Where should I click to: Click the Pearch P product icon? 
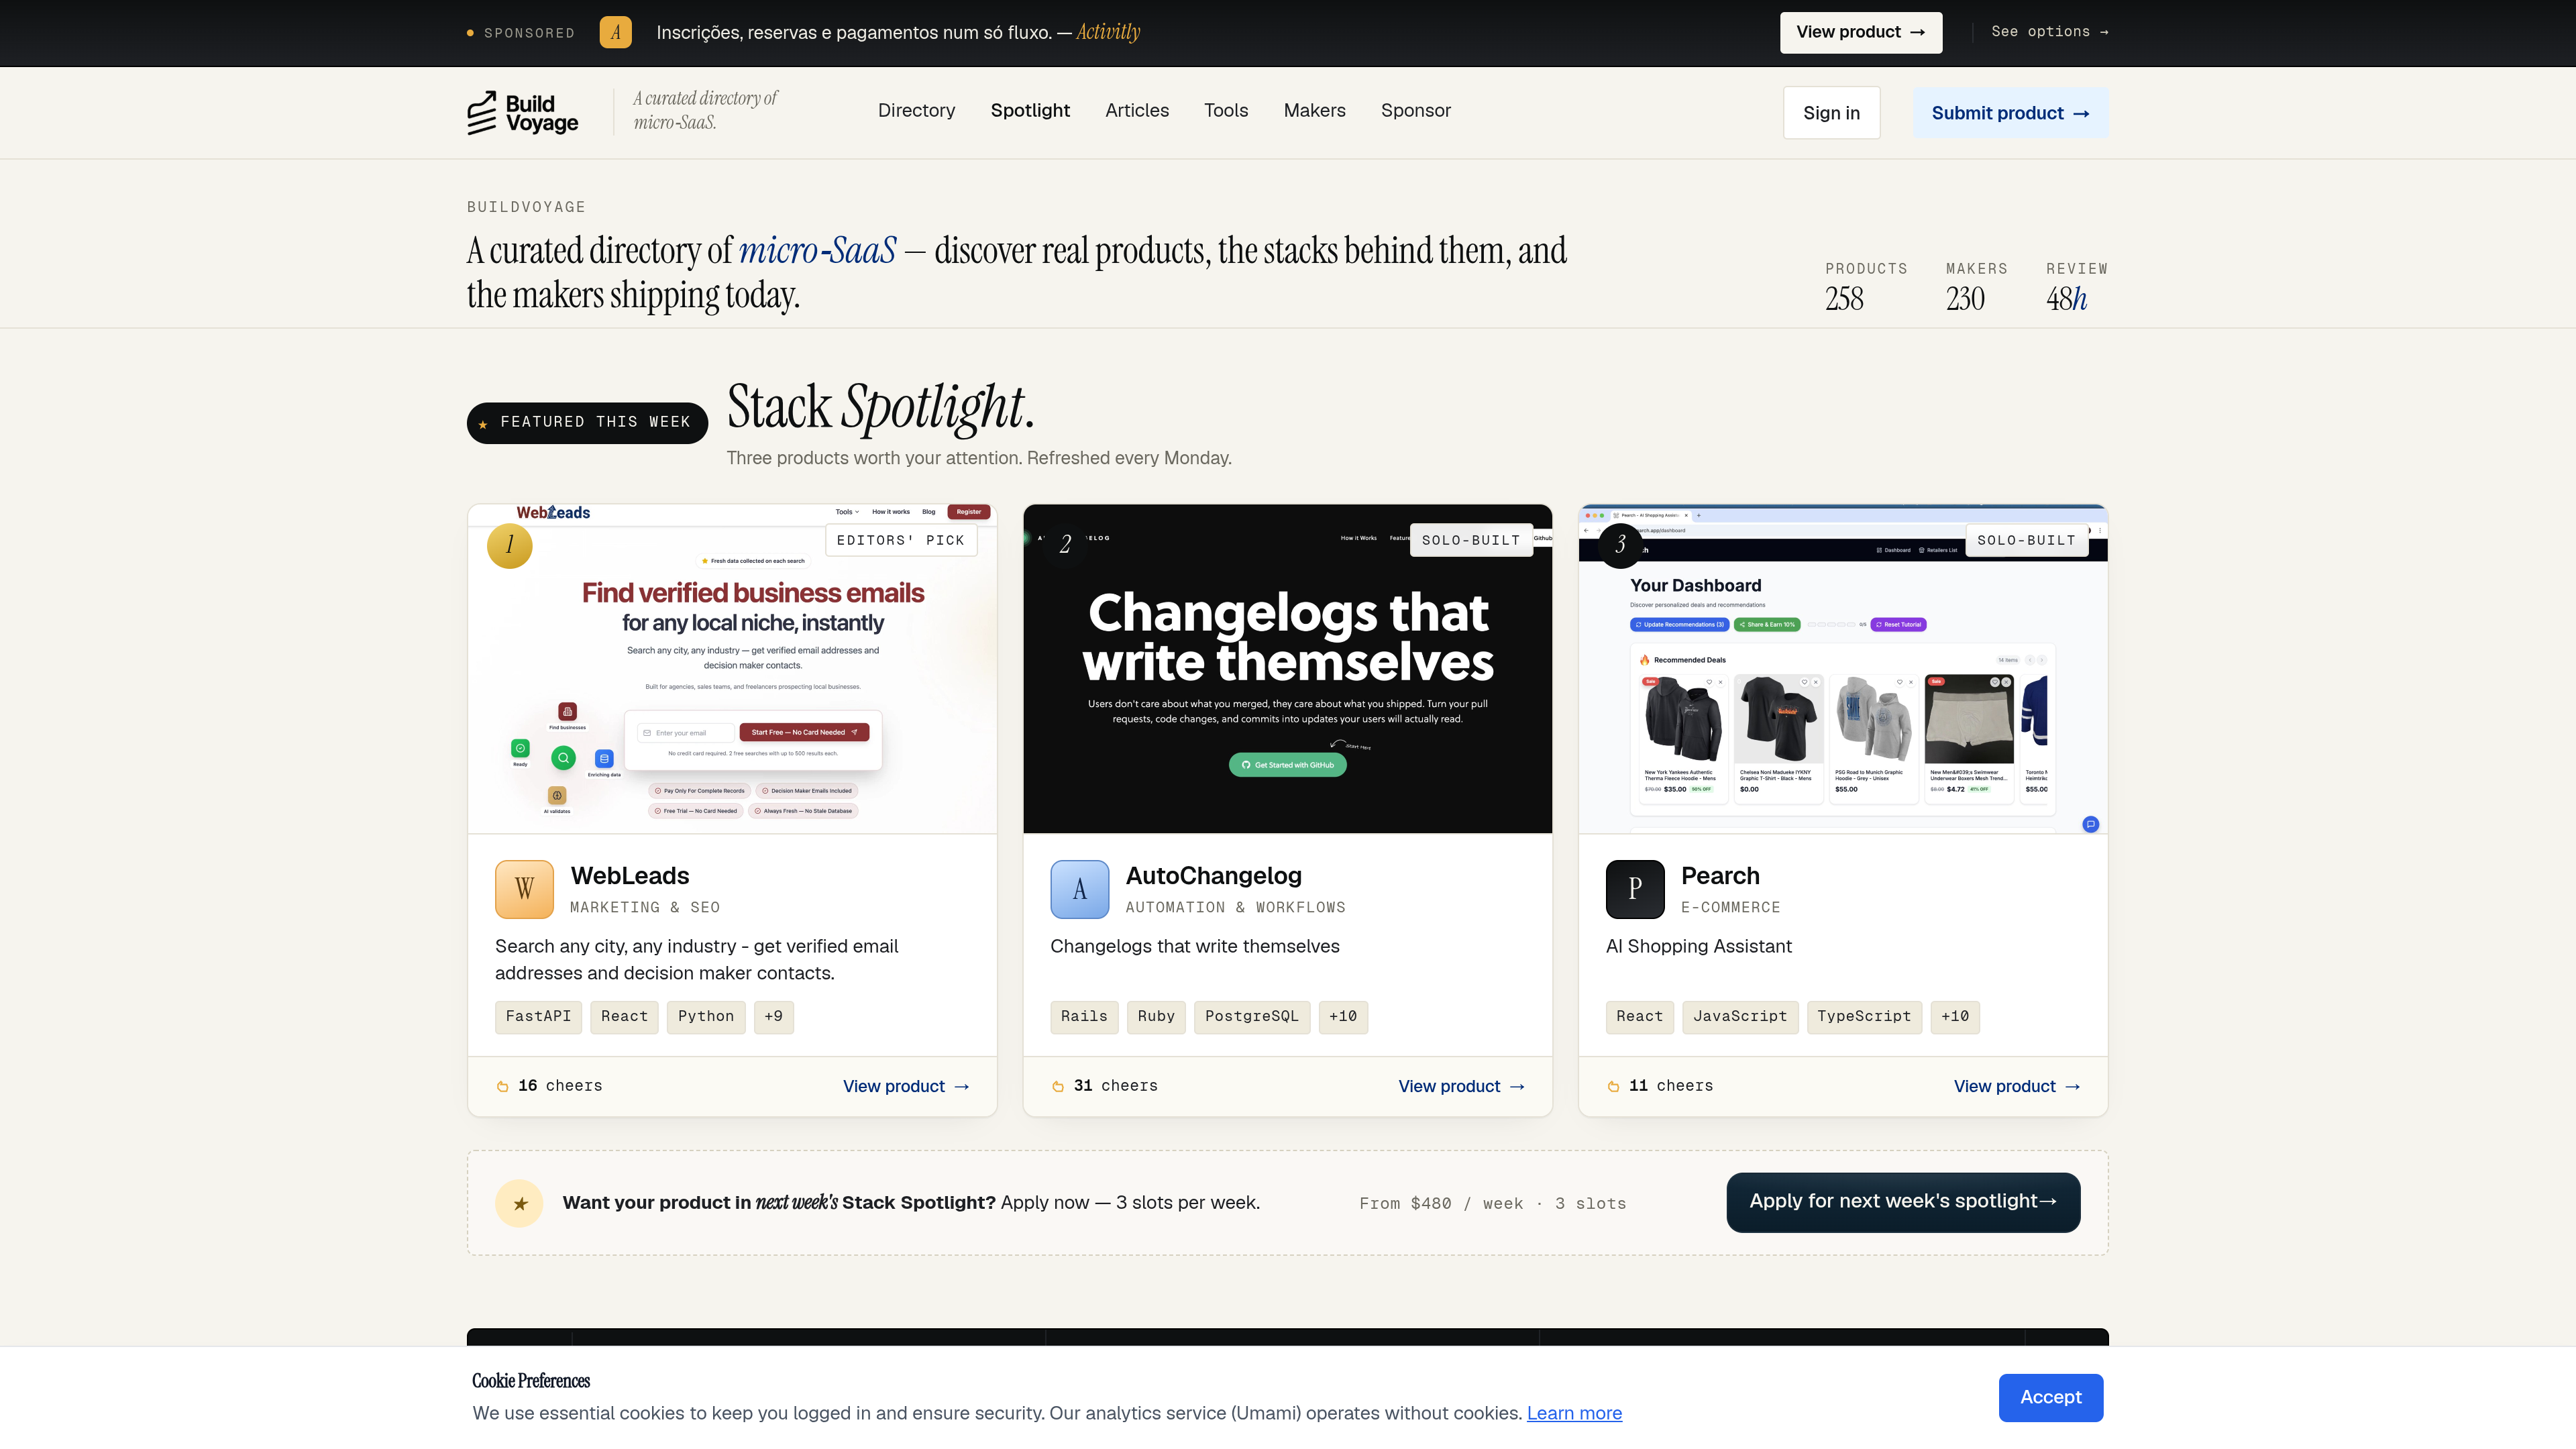pos(1635,889)
